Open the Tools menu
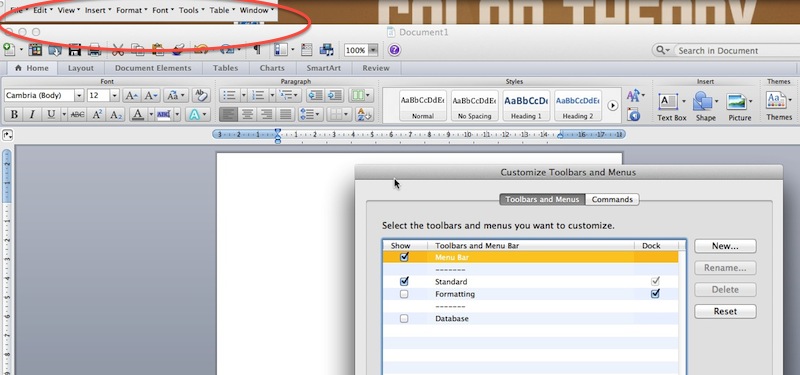Screen dimensions: 800x375 tap(191, 10)
